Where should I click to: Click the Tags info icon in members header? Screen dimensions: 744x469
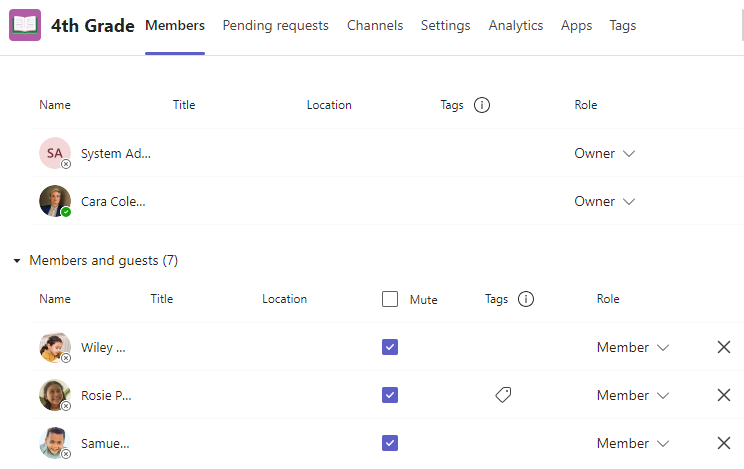tap(526, 299)
